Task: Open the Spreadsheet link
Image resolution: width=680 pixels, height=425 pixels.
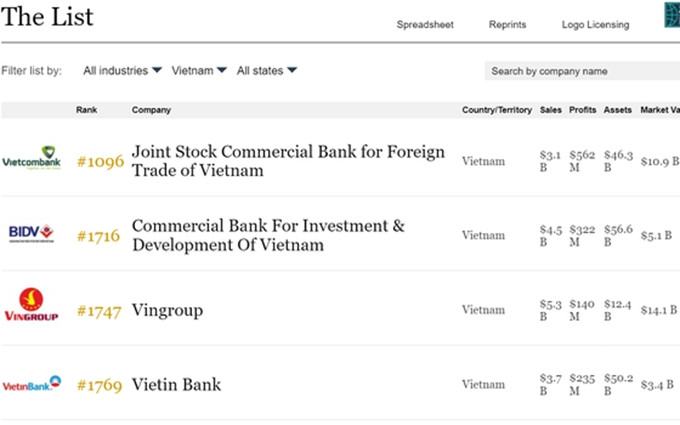Action: pyautogui.click(x=425, y=25)
